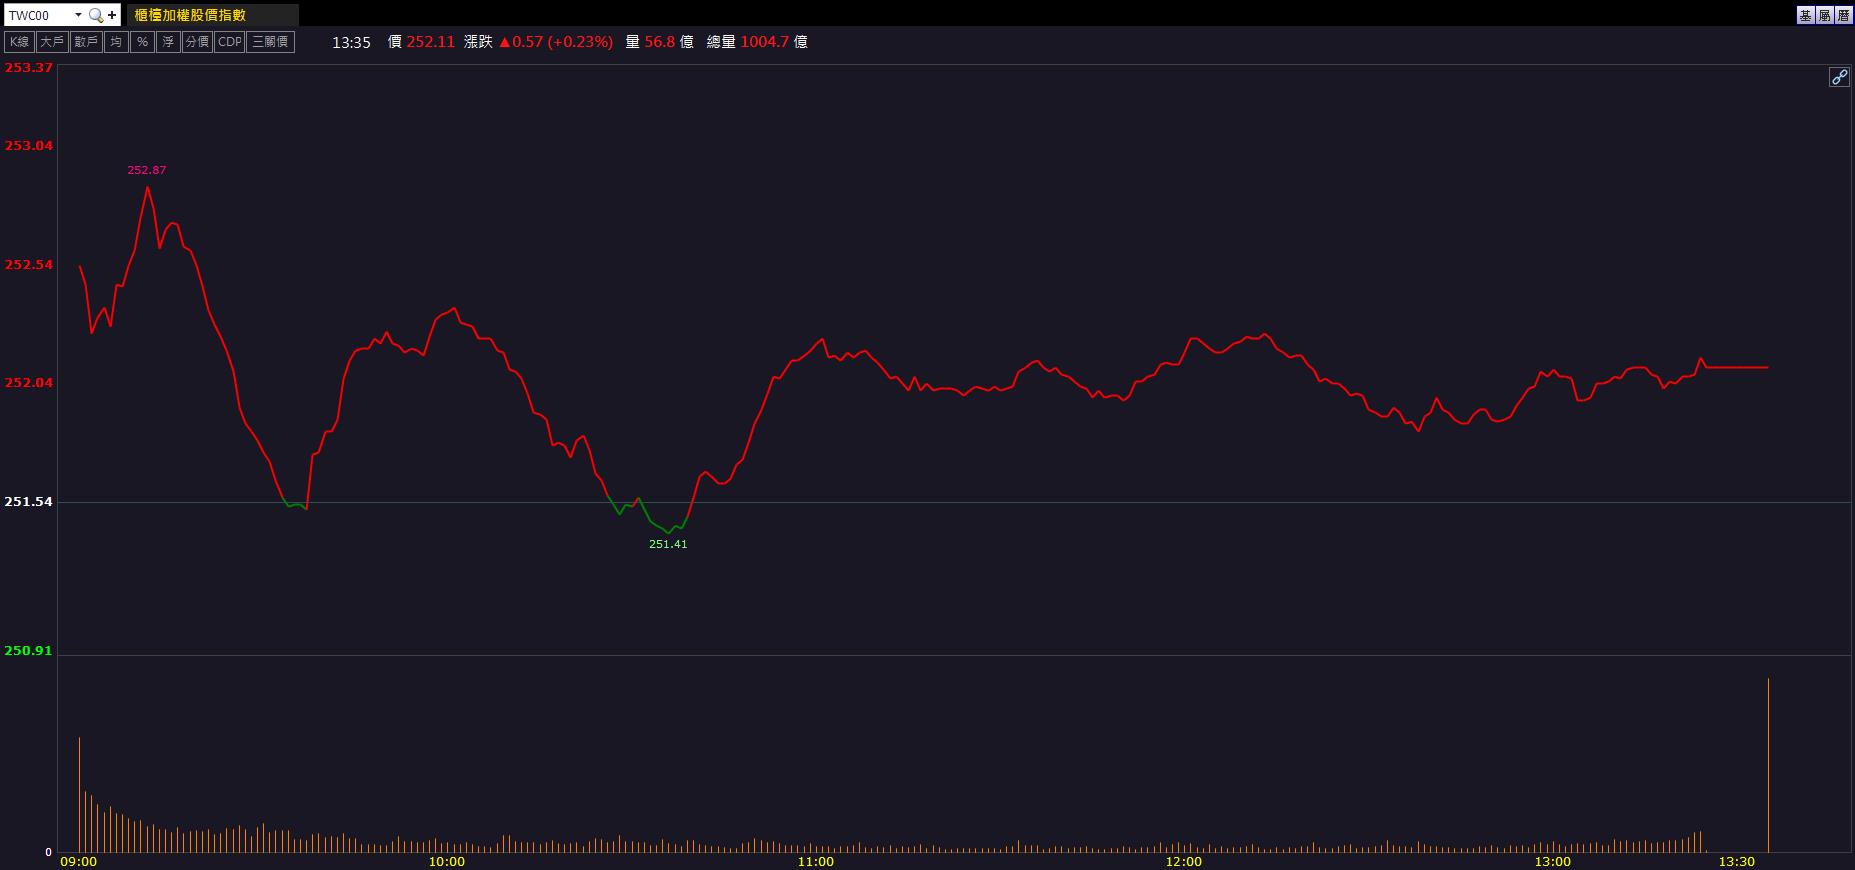Viewport: 1855px width, 870px height.
Task: Click the 251.54 reference price label
Action: click(29, 502)
